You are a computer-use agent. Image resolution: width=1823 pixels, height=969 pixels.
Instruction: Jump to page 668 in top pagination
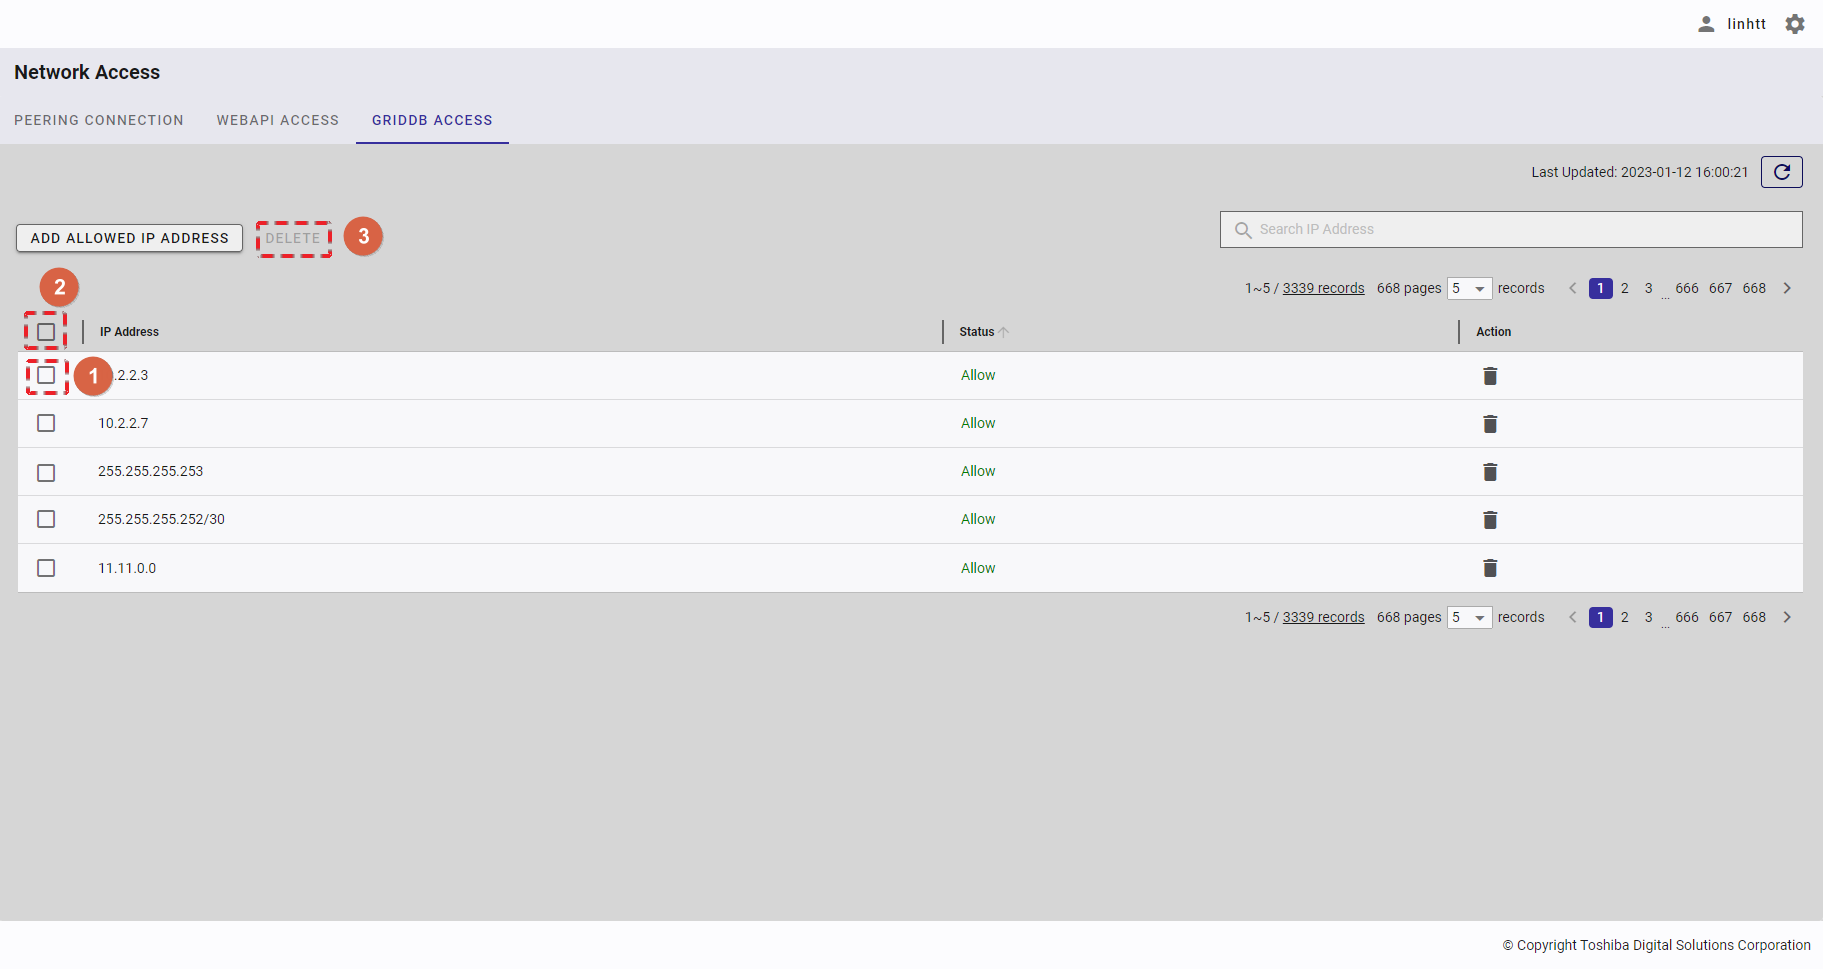pos(1754,288)
